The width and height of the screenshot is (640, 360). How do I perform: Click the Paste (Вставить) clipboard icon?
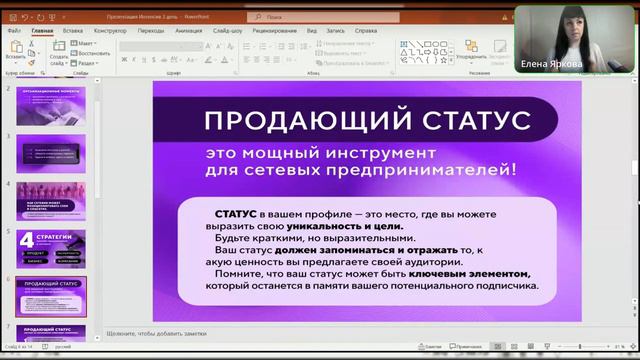16,47
